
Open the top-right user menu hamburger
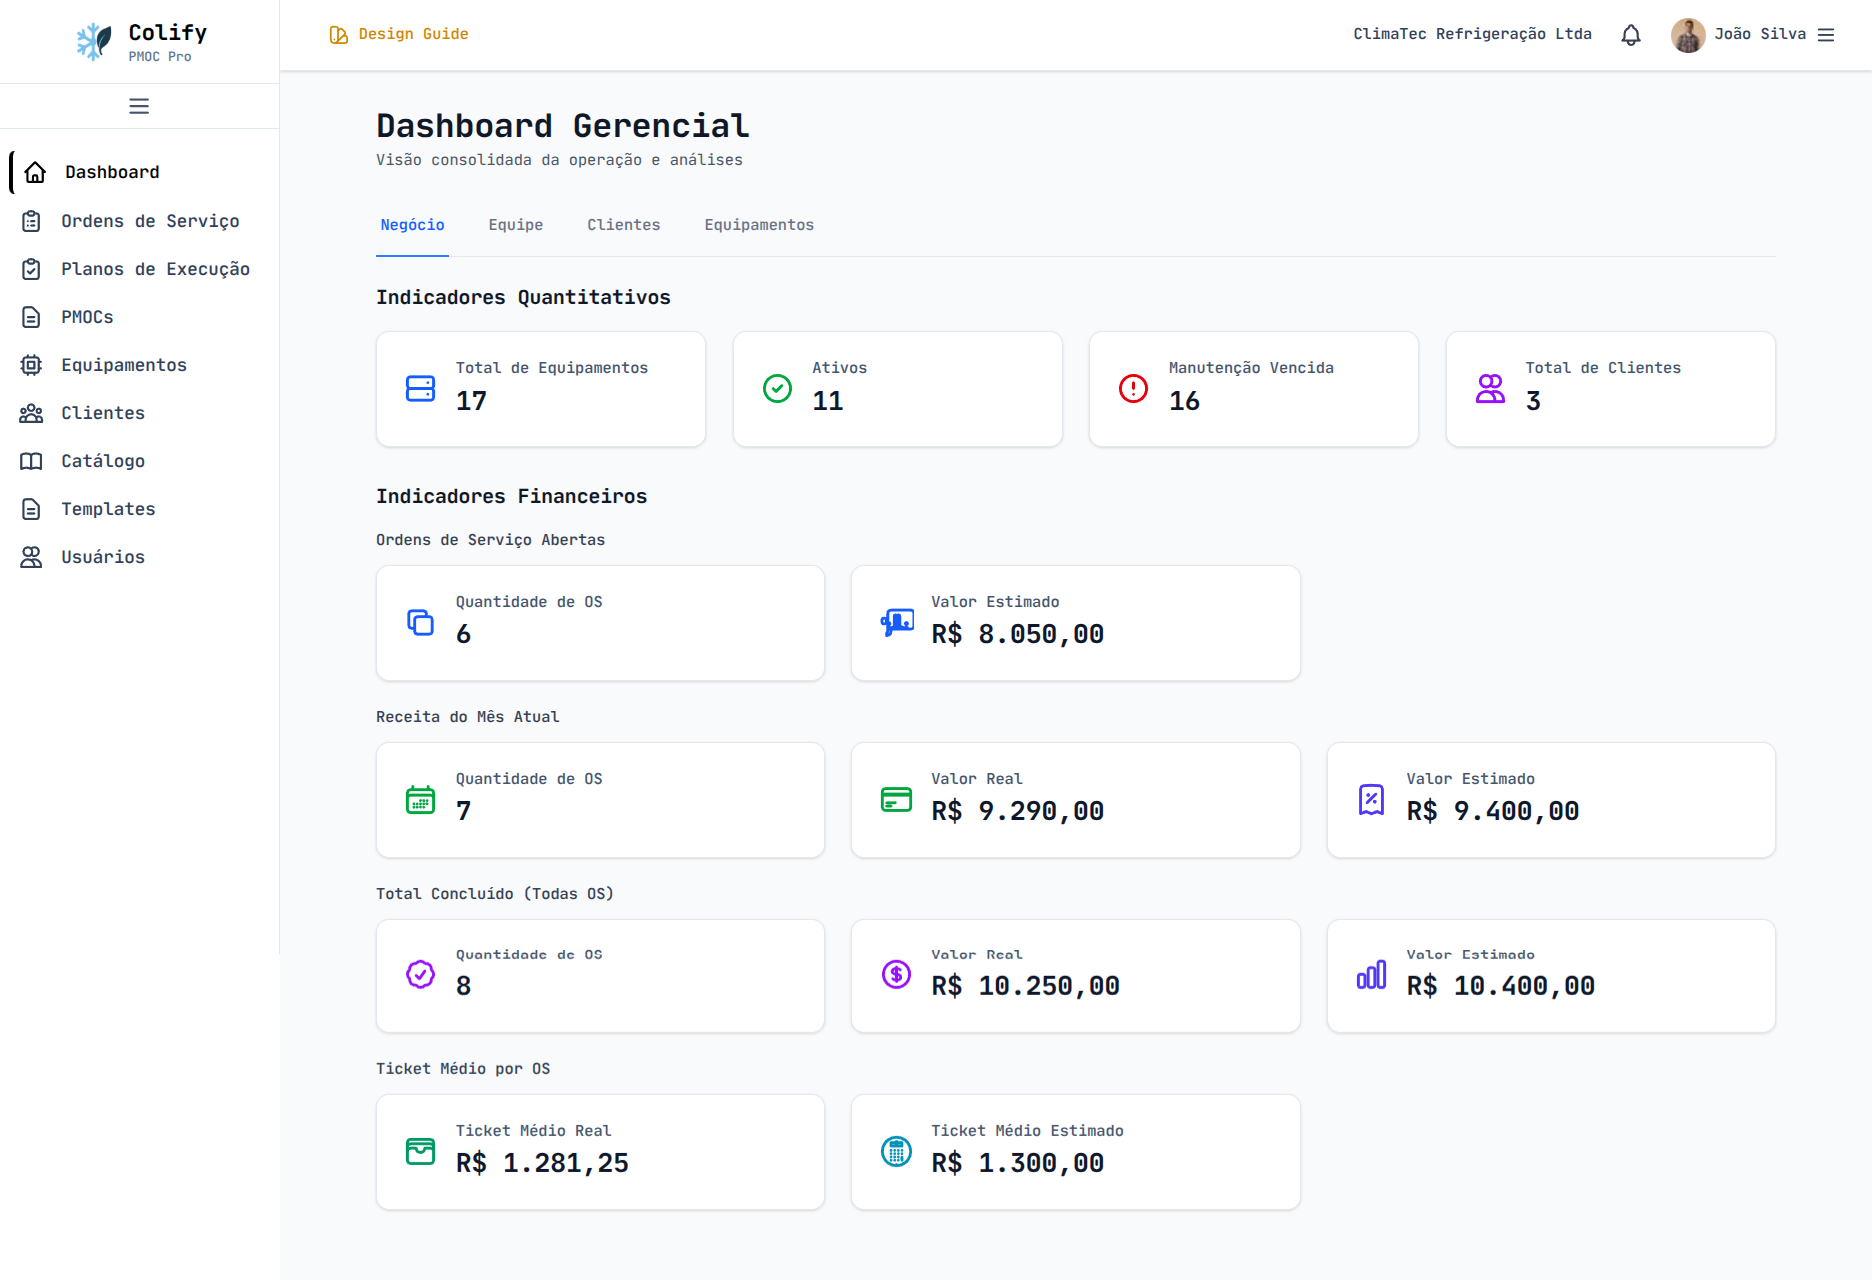pos(1827,34)
